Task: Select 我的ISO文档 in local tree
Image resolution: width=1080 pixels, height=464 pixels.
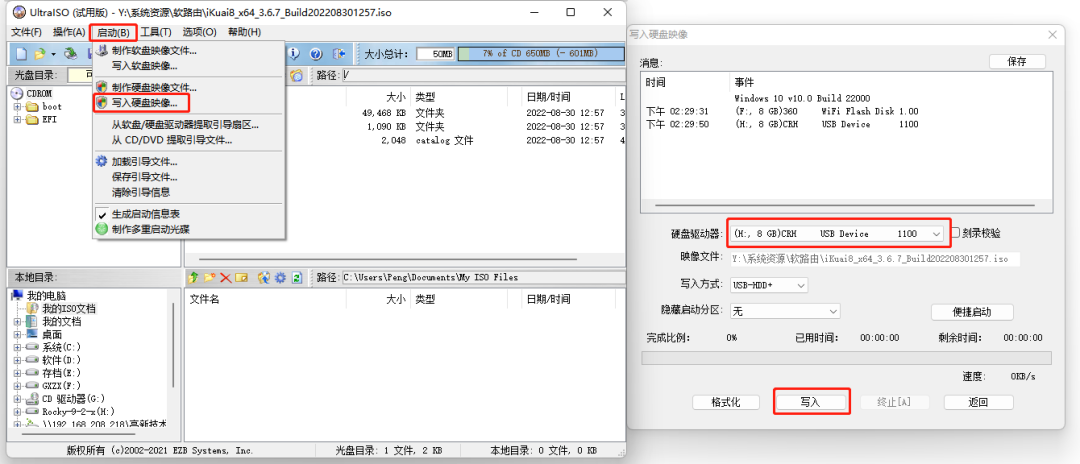Action: (x=69, y=308)
